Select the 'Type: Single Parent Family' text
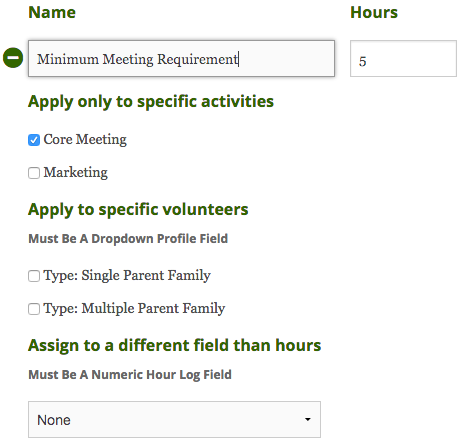 click(127, 275)
